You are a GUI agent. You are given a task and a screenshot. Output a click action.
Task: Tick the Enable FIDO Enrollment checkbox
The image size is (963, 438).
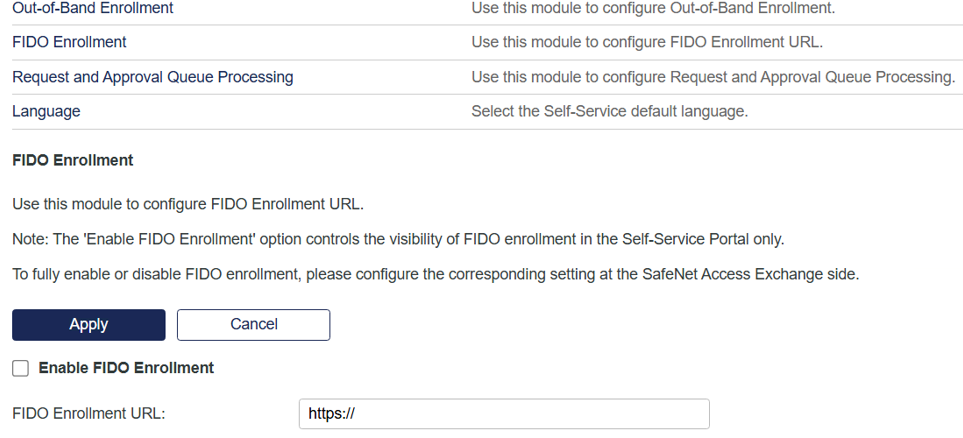click(20, 369)
